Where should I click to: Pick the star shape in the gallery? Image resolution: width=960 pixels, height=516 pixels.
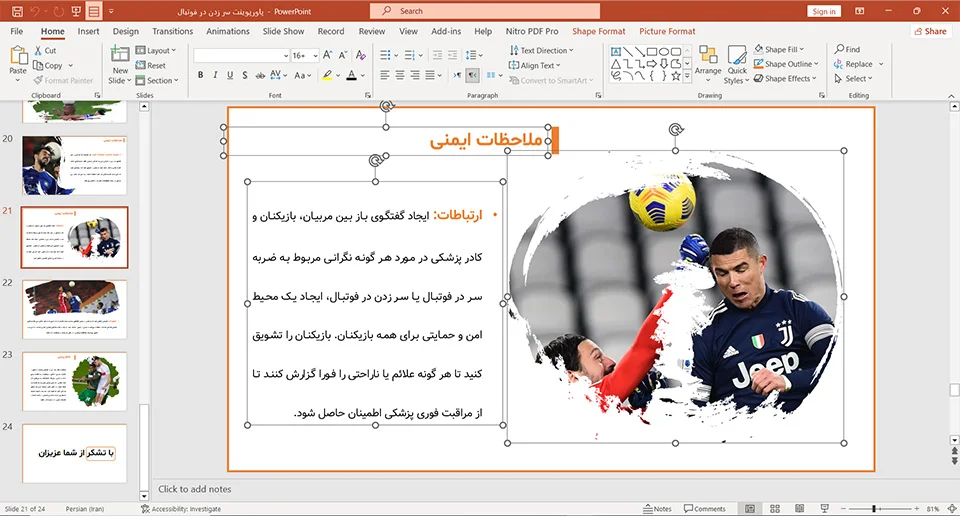675,76
